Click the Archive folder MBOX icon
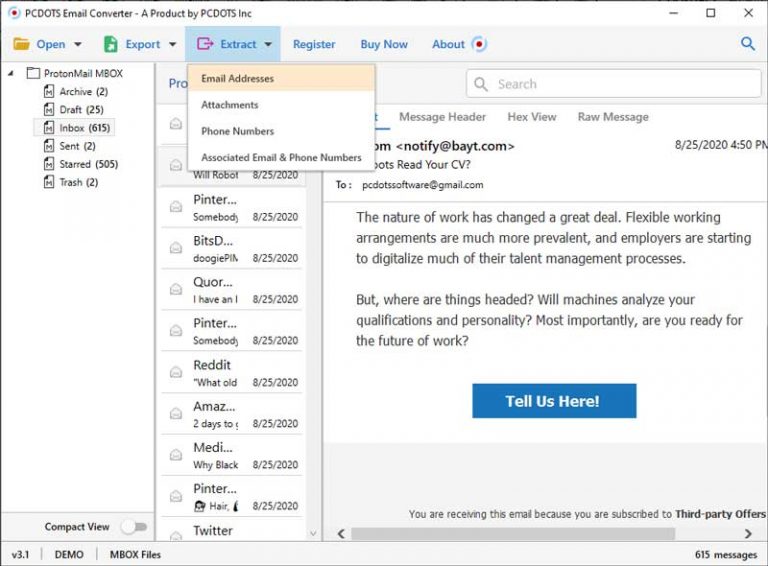Viewport: 768px width, 566px height. 49,92
